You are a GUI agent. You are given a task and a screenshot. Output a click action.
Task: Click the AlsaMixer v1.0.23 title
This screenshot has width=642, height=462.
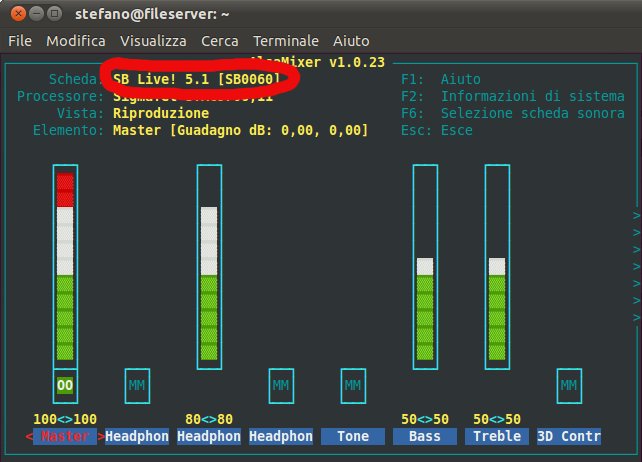(318, 62)
